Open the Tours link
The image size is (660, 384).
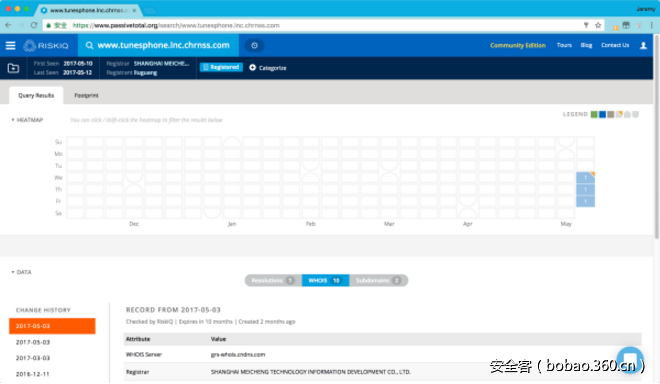(x=564, y=45)
